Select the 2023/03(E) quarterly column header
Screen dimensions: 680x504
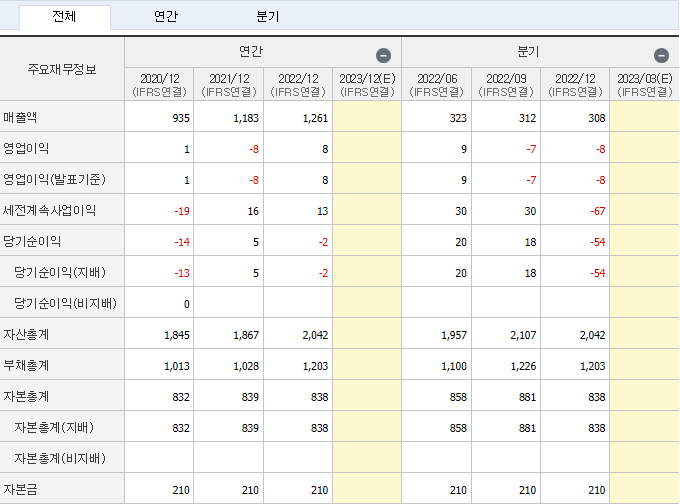coord(644,85)
